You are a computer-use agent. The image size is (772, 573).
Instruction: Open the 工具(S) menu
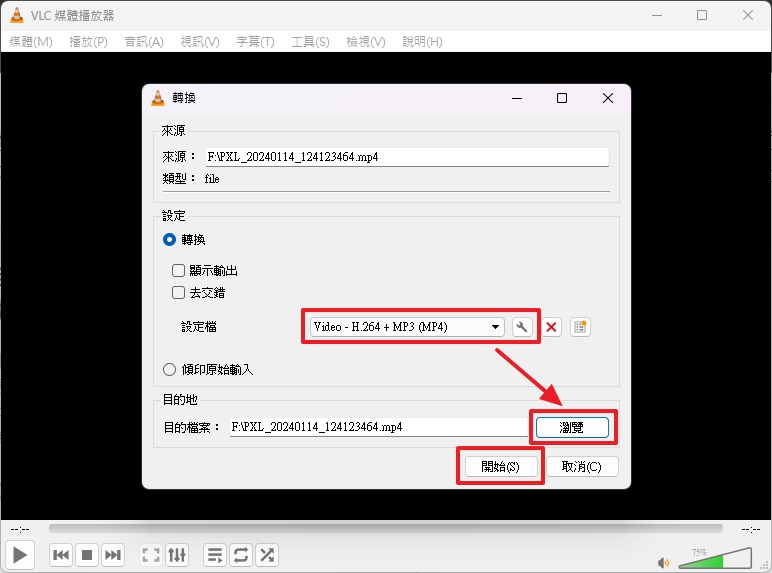click(x=310, y=41)
